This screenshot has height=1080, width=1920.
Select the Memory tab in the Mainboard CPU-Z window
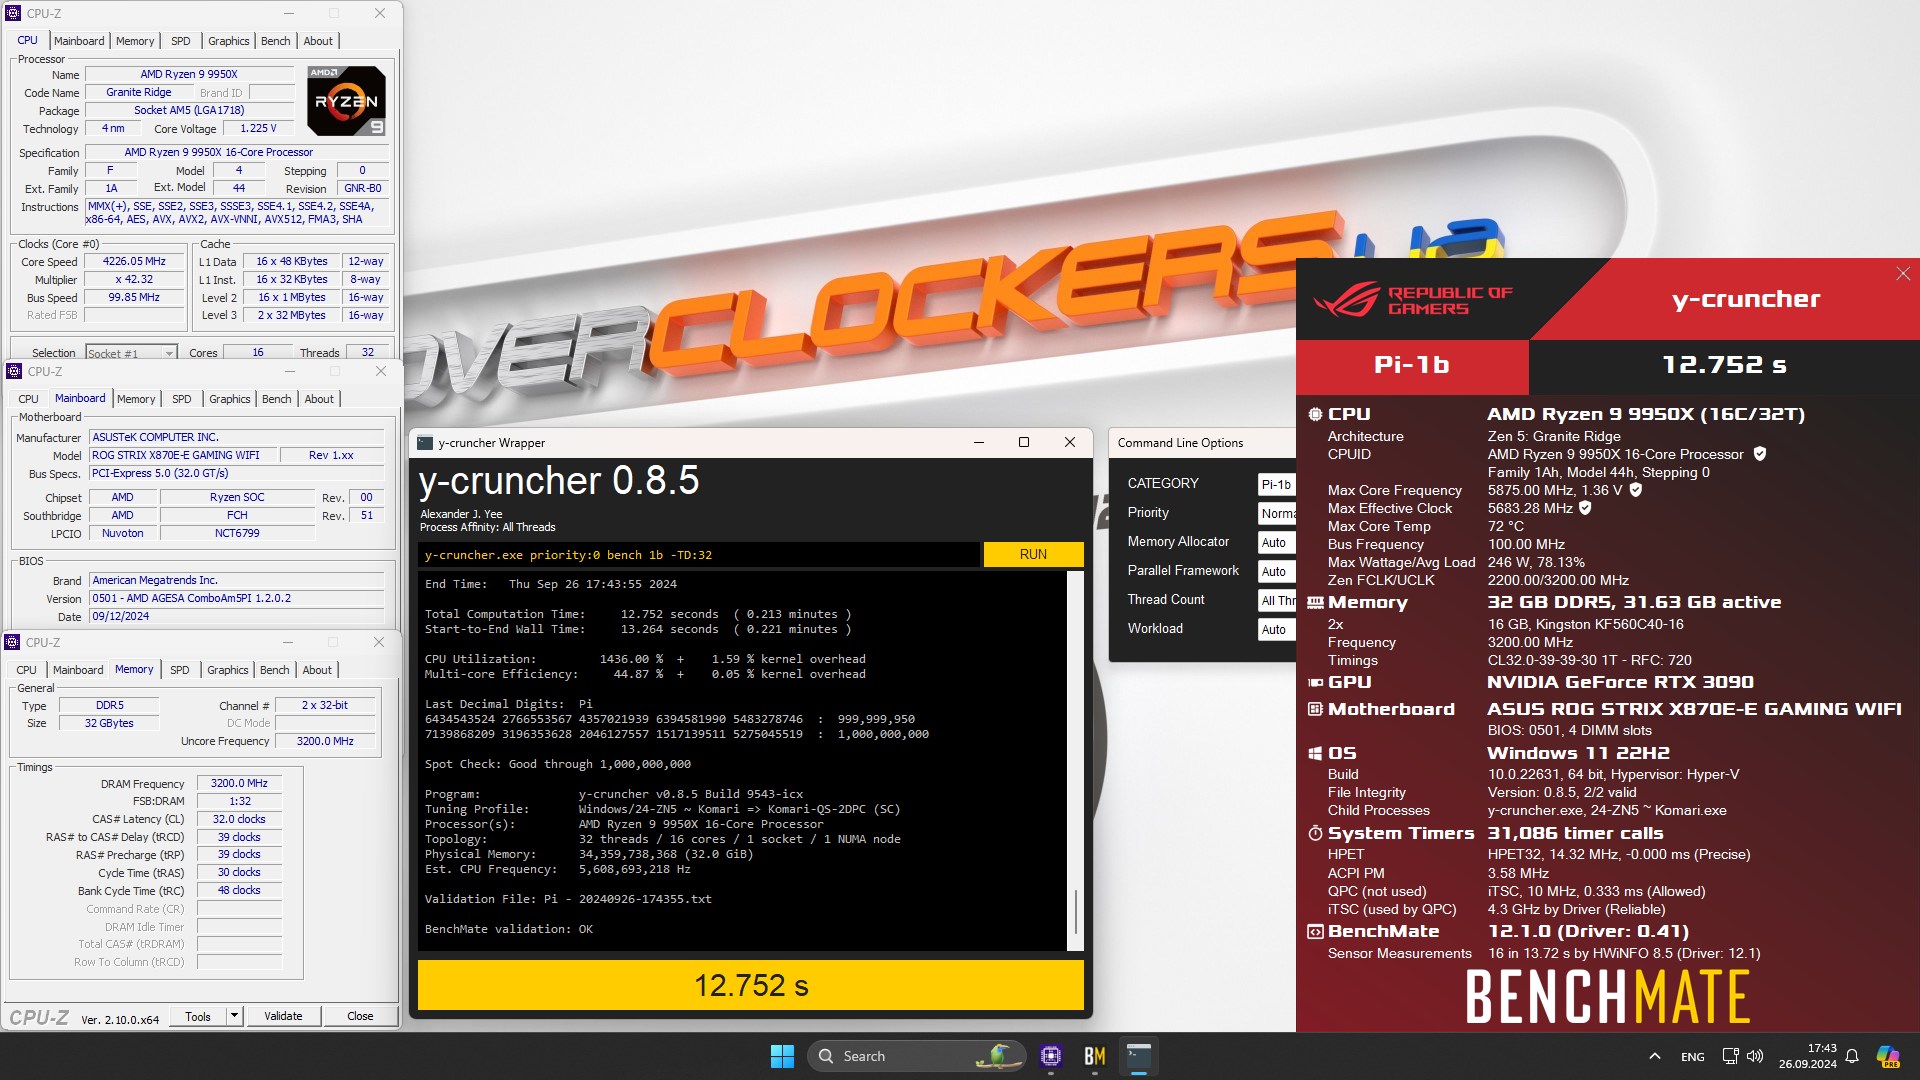(136, 399)
